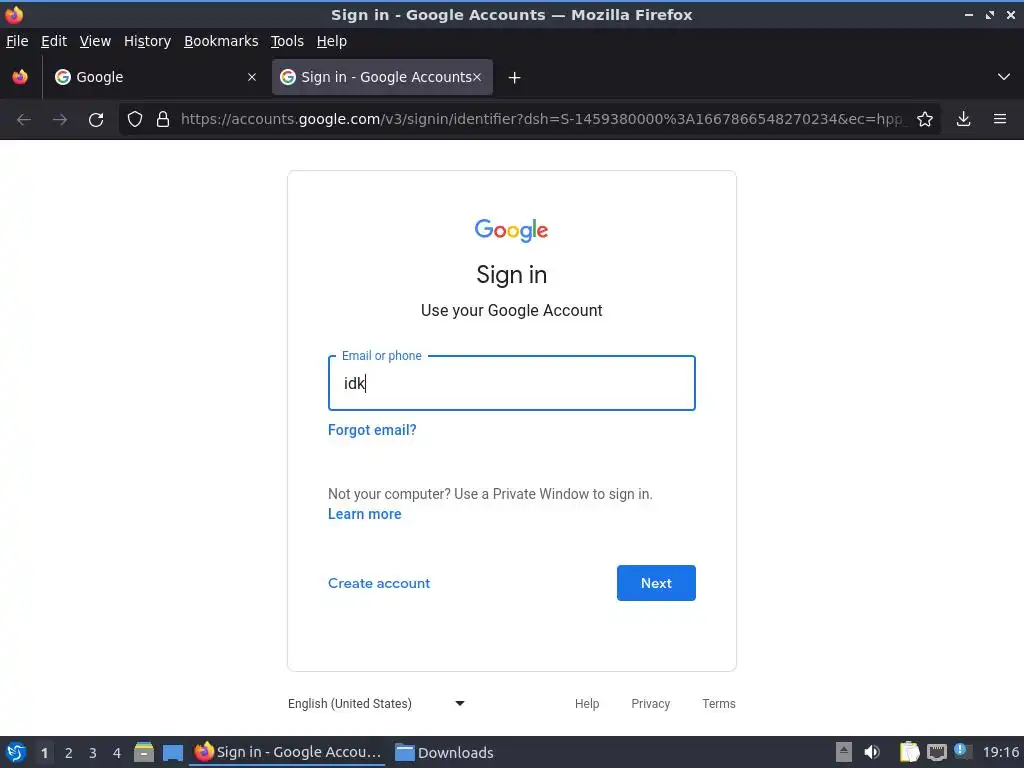Open the notification update tray icon

[x=962, y=751]
